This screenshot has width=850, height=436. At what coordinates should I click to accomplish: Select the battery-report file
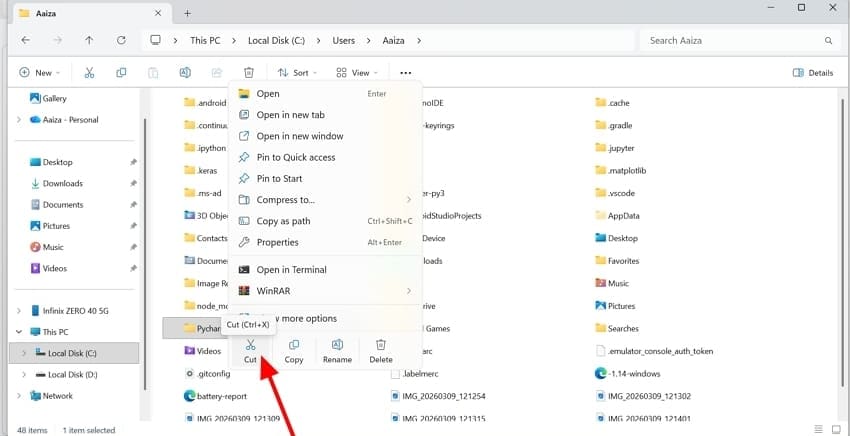click(x=216, y=396)
